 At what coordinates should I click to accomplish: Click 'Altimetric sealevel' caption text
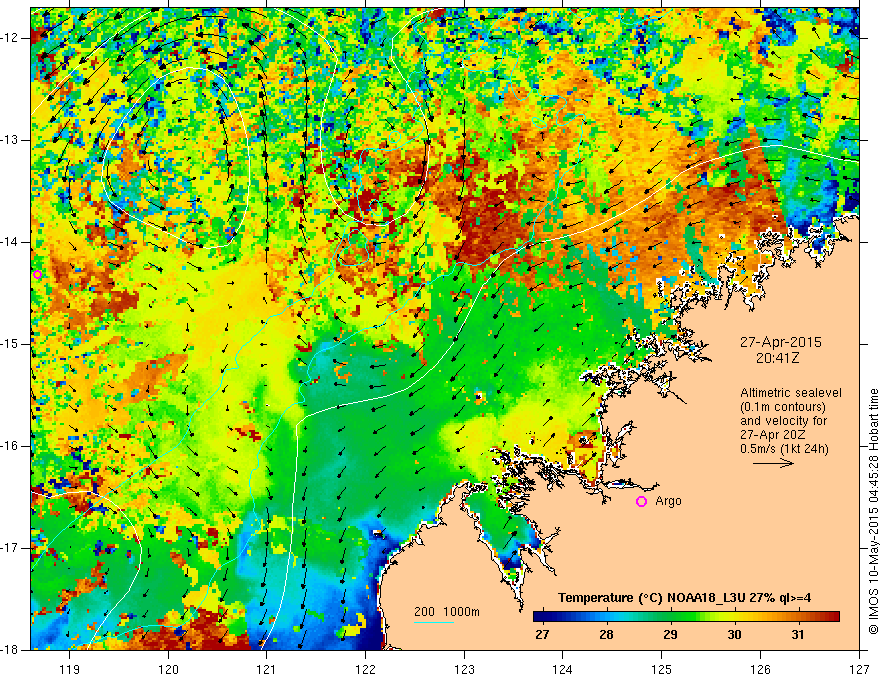point(791,393)
